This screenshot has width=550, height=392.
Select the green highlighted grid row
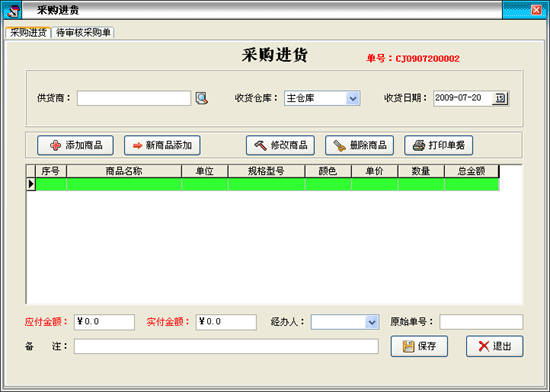pos(267,184)
